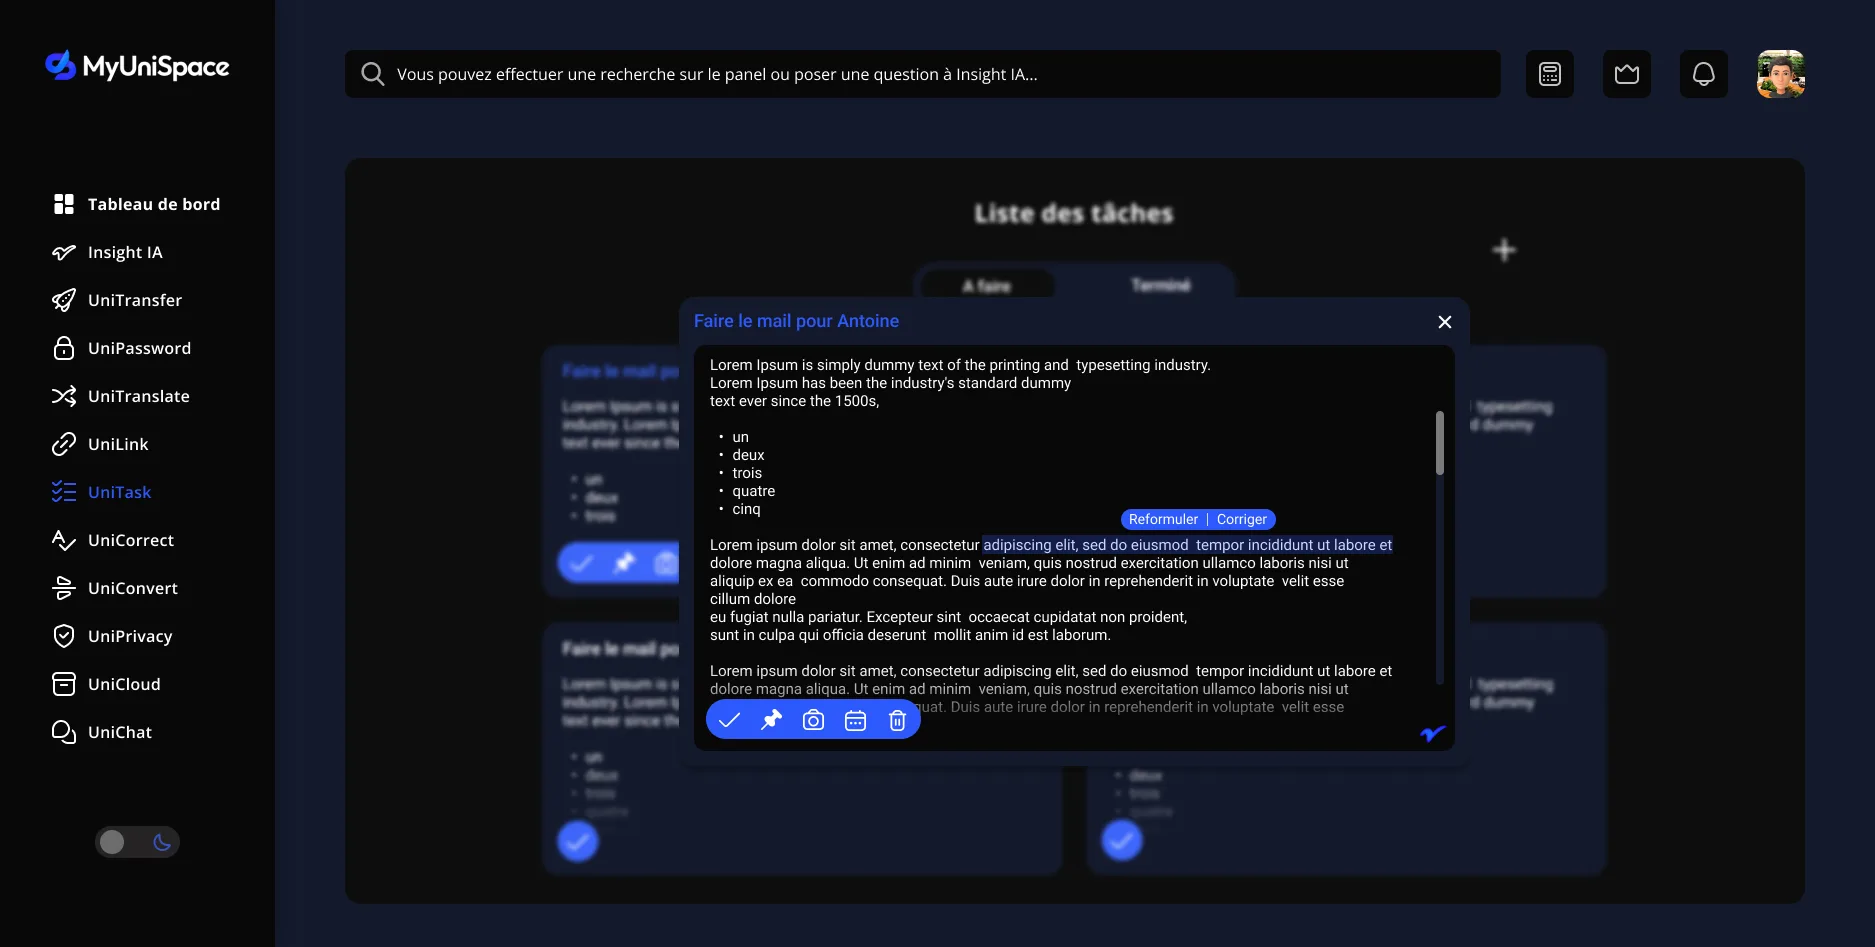1875x947 pixels.
Task: Click the search magnifier icon
Action: [x=372, y=74]
